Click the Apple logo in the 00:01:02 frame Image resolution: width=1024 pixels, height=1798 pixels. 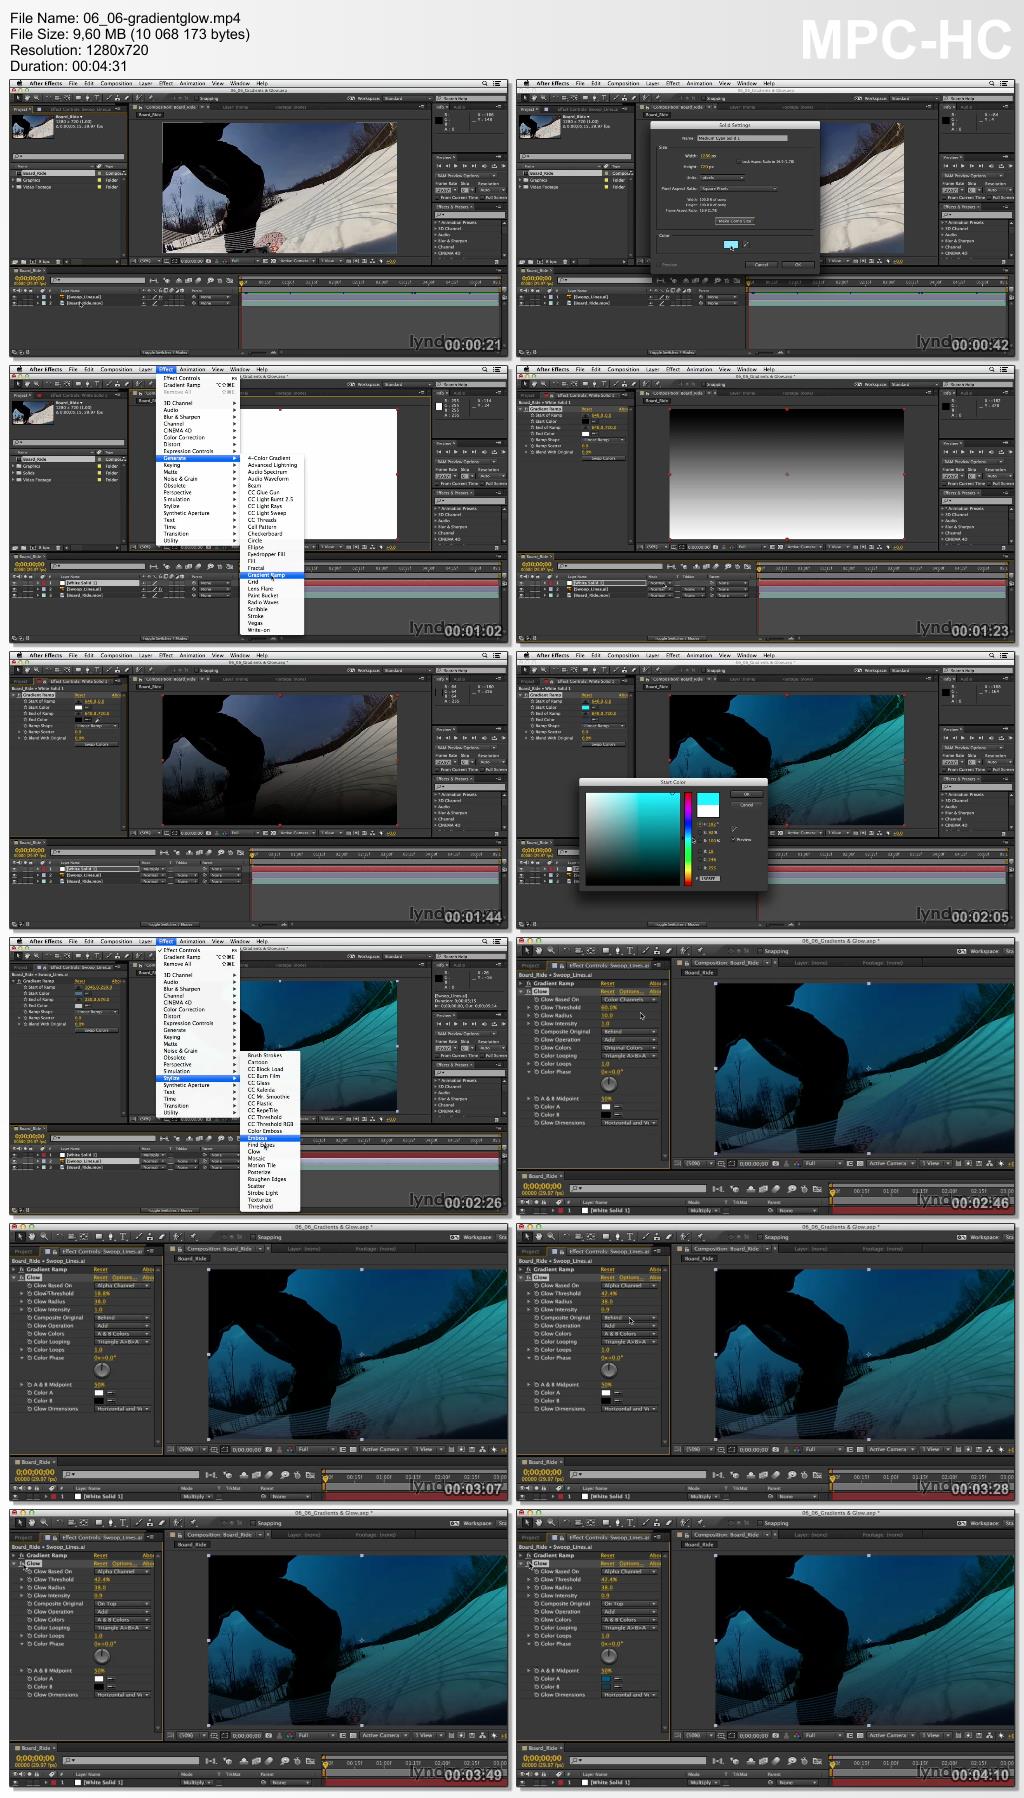(19, 369)
